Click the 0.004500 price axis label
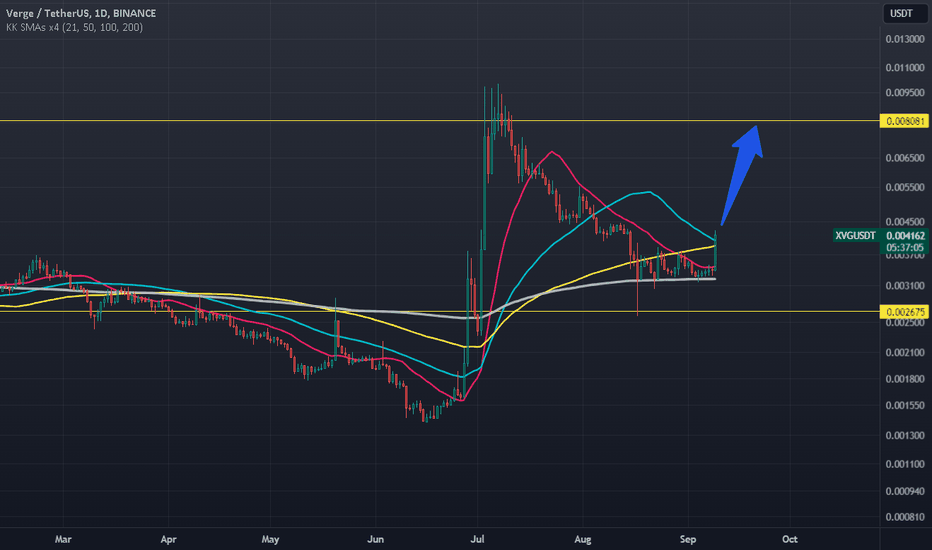The width and height of the screenshot is (932, 550). pyautogui.click(x=905, y=222)
